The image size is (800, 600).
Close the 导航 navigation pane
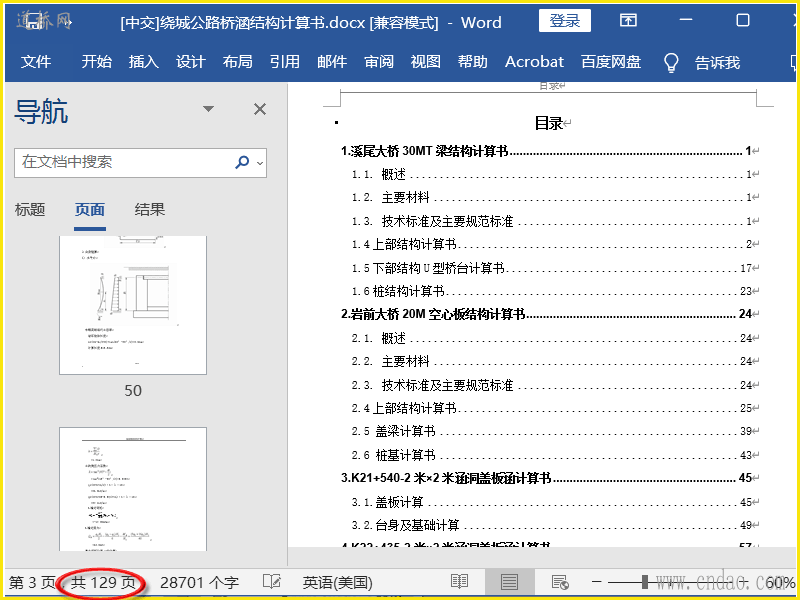260,109
